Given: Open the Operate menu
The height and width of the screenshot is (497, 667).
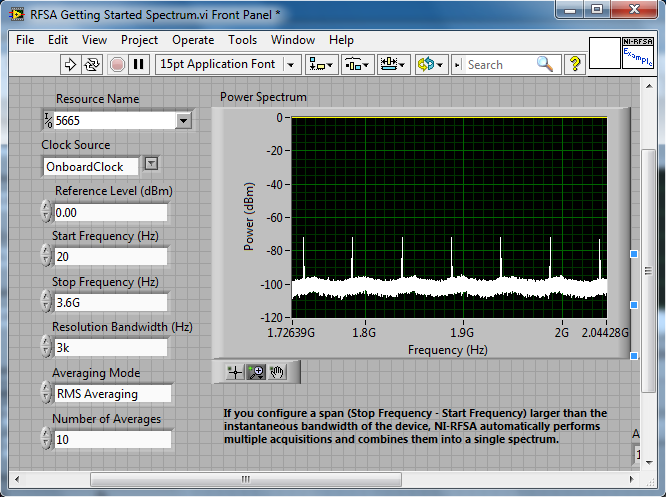Looking at the screenshot, I should tap(192, 40).
